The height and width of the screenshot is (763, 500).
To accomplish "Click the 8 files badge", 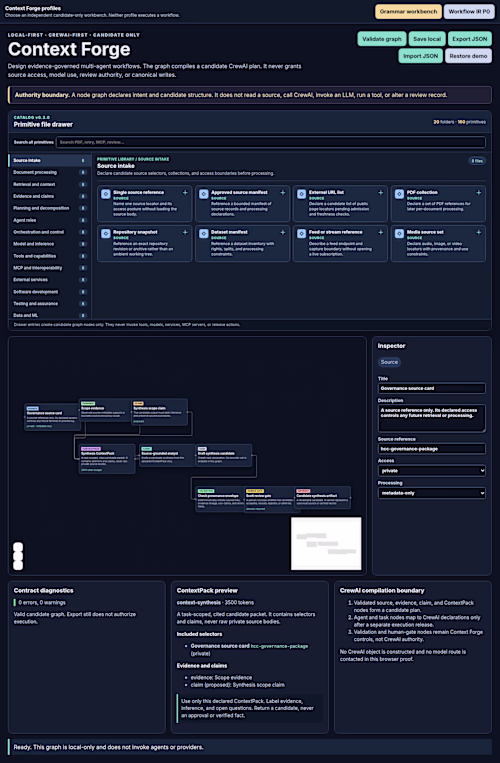I will pos(477,161).
